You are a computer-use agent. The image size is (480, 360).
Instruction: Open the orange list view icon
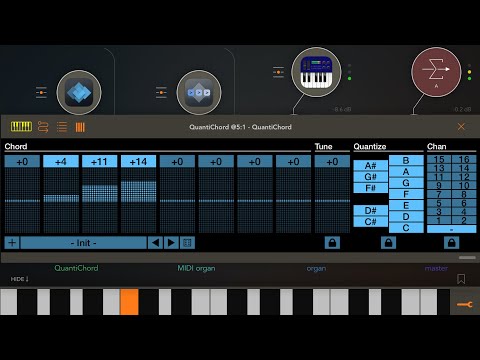pyautogui.click(x=62, y=127)
